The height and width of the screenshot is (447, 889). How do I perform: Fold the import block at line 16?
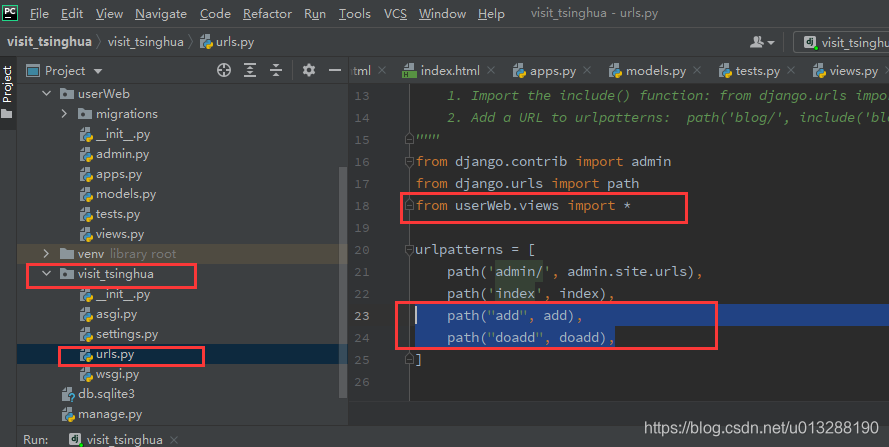click(409, 162)
